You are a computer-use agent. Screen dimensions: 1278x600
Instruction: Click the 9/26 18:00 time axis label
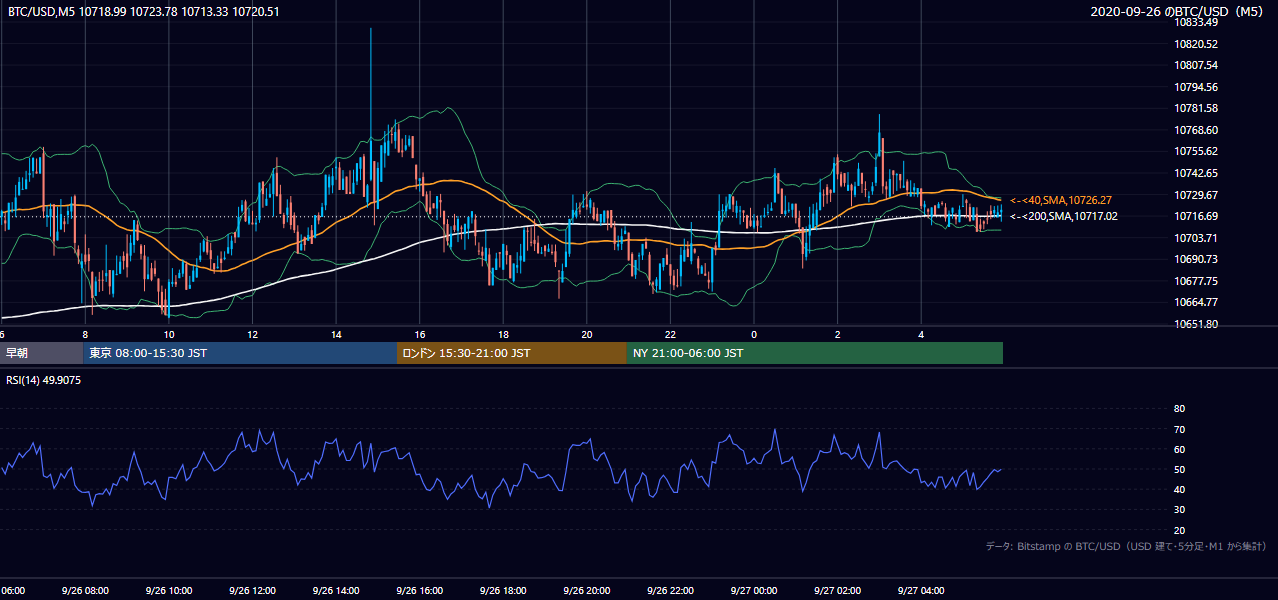click(503, 591)
